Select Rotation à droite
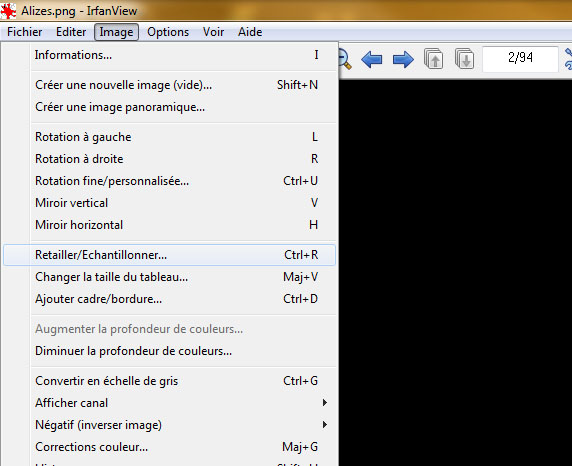Viewport: 572px width, 466px height. coord(169,159)
